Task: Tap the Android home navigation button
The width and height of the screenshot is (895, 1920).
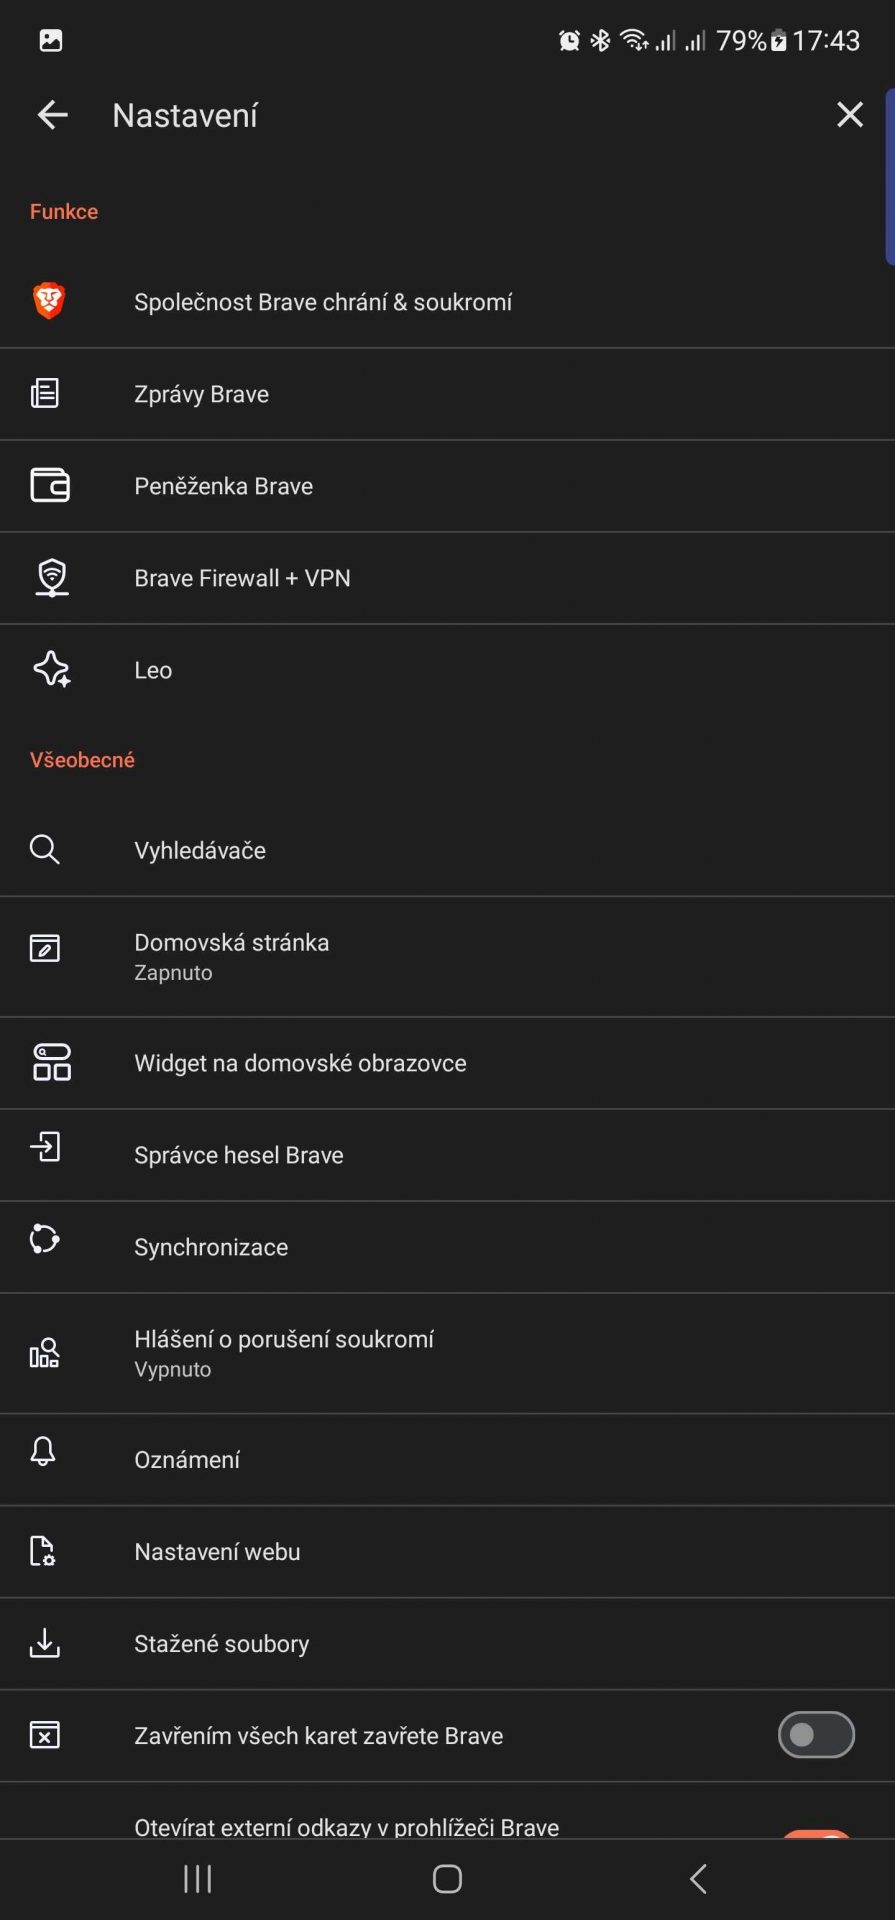Action: [447, 1879]
